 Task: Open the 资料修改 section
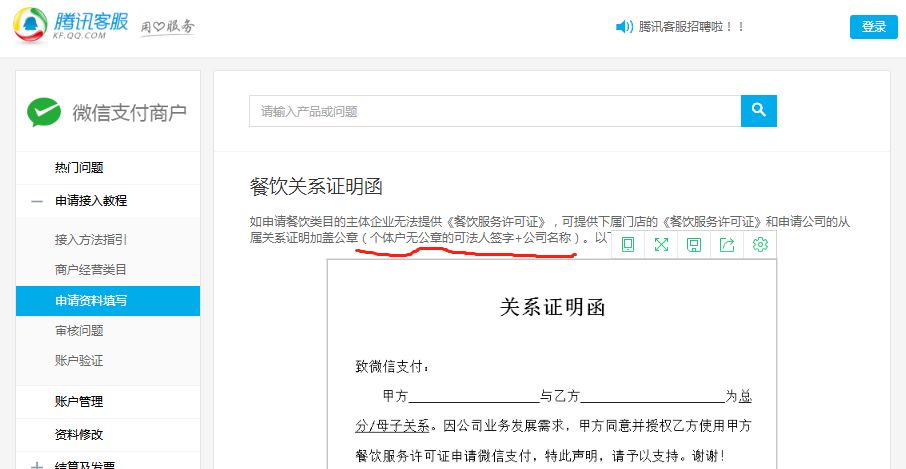(x=79, y=434)
